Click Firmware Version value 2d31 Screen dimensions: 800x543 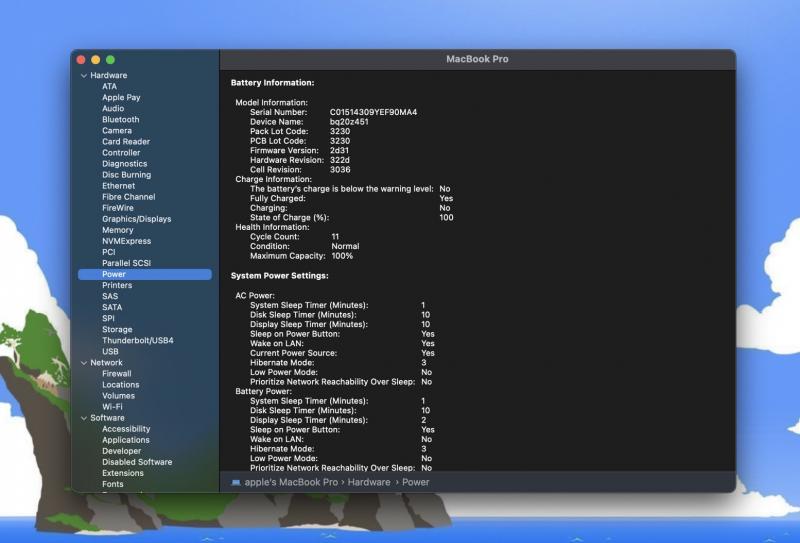click(339, 151)
